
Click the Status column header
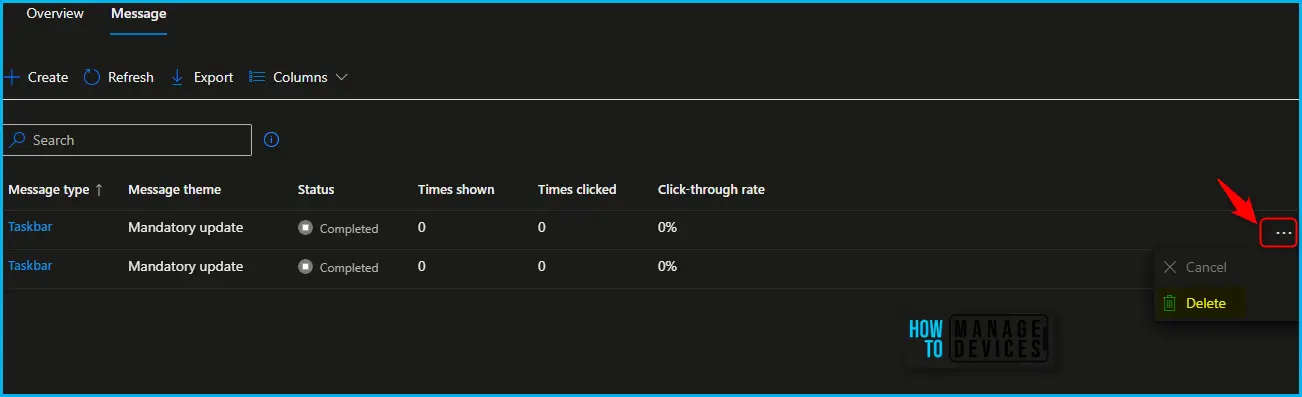(x=316, y=189)
